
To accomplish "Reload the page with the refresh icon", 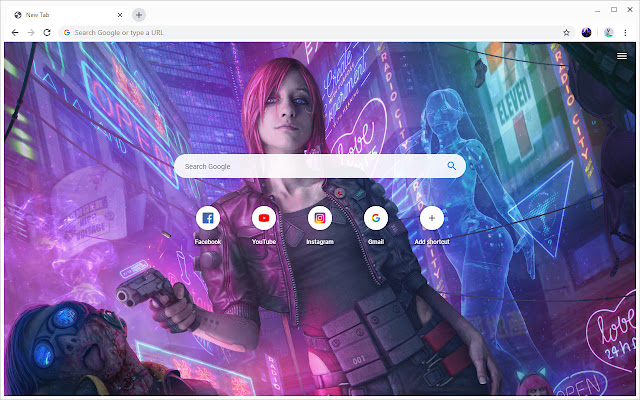I will click(47, 33).
